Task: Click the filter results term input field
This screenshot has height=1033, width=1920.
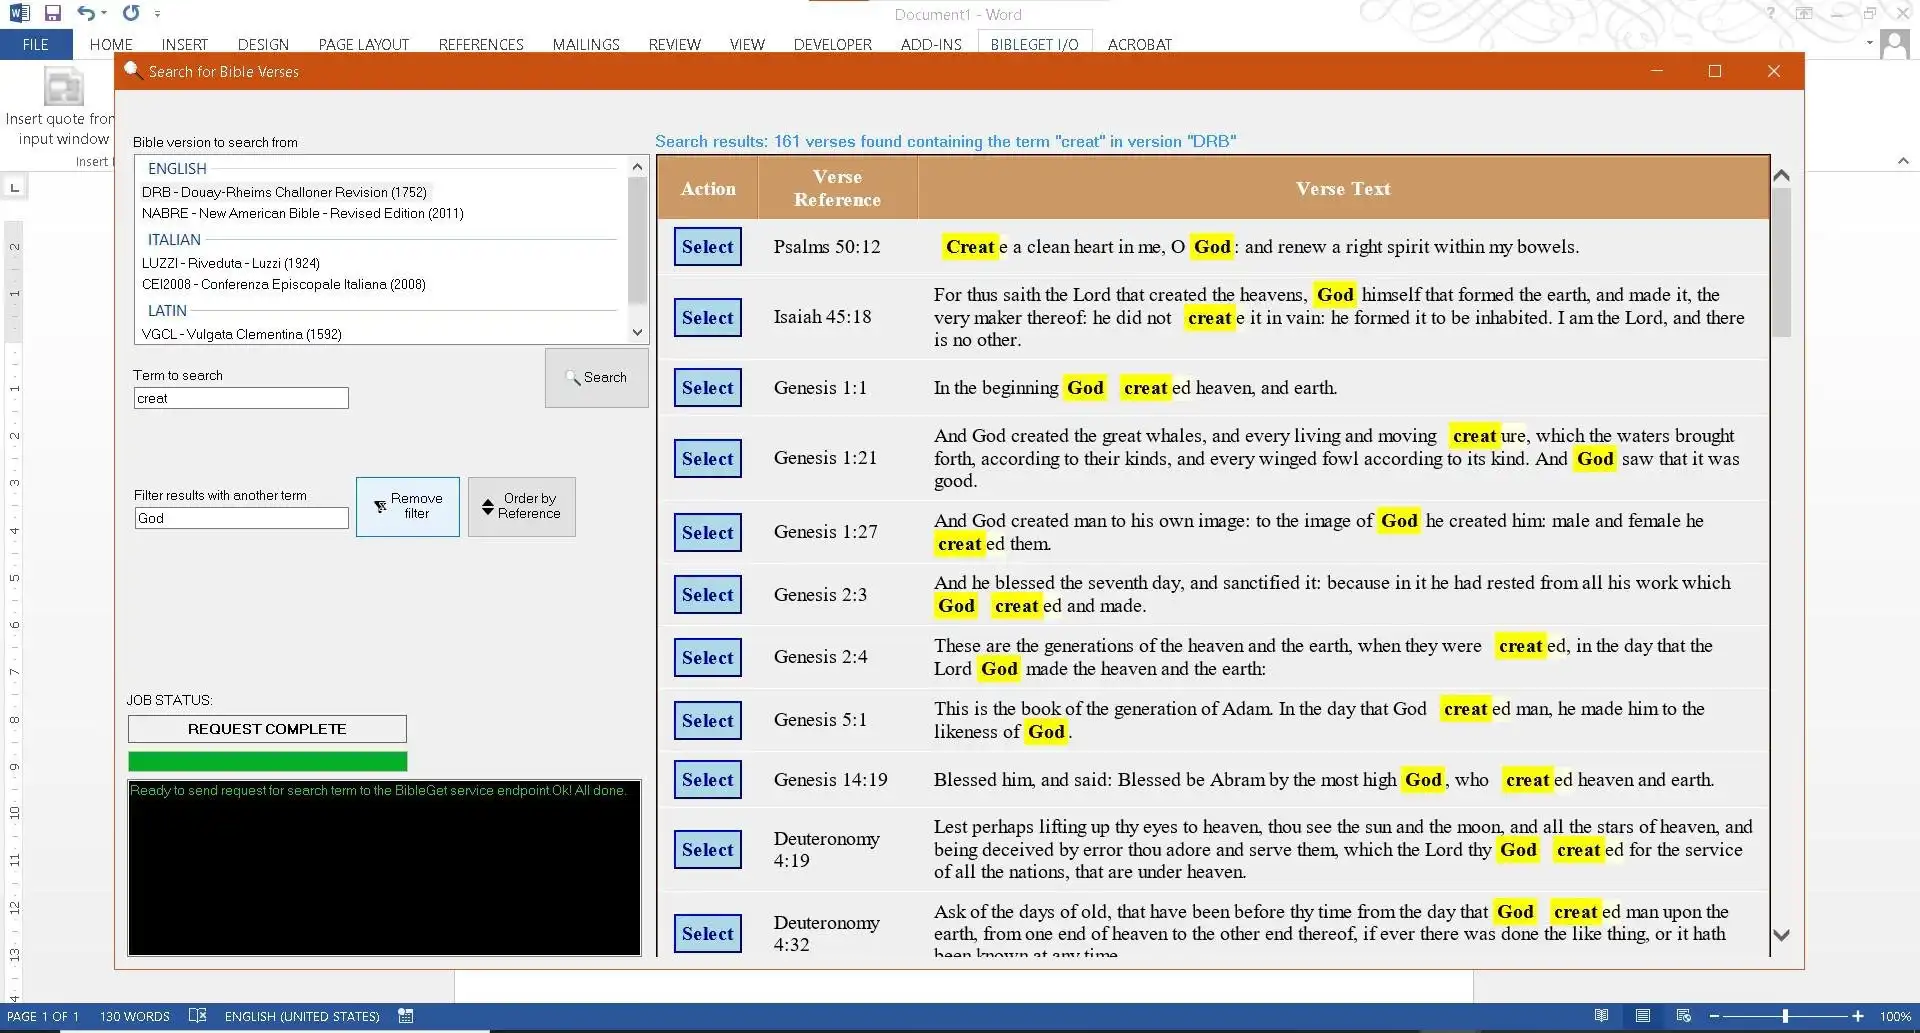Action: pos(241,518)
